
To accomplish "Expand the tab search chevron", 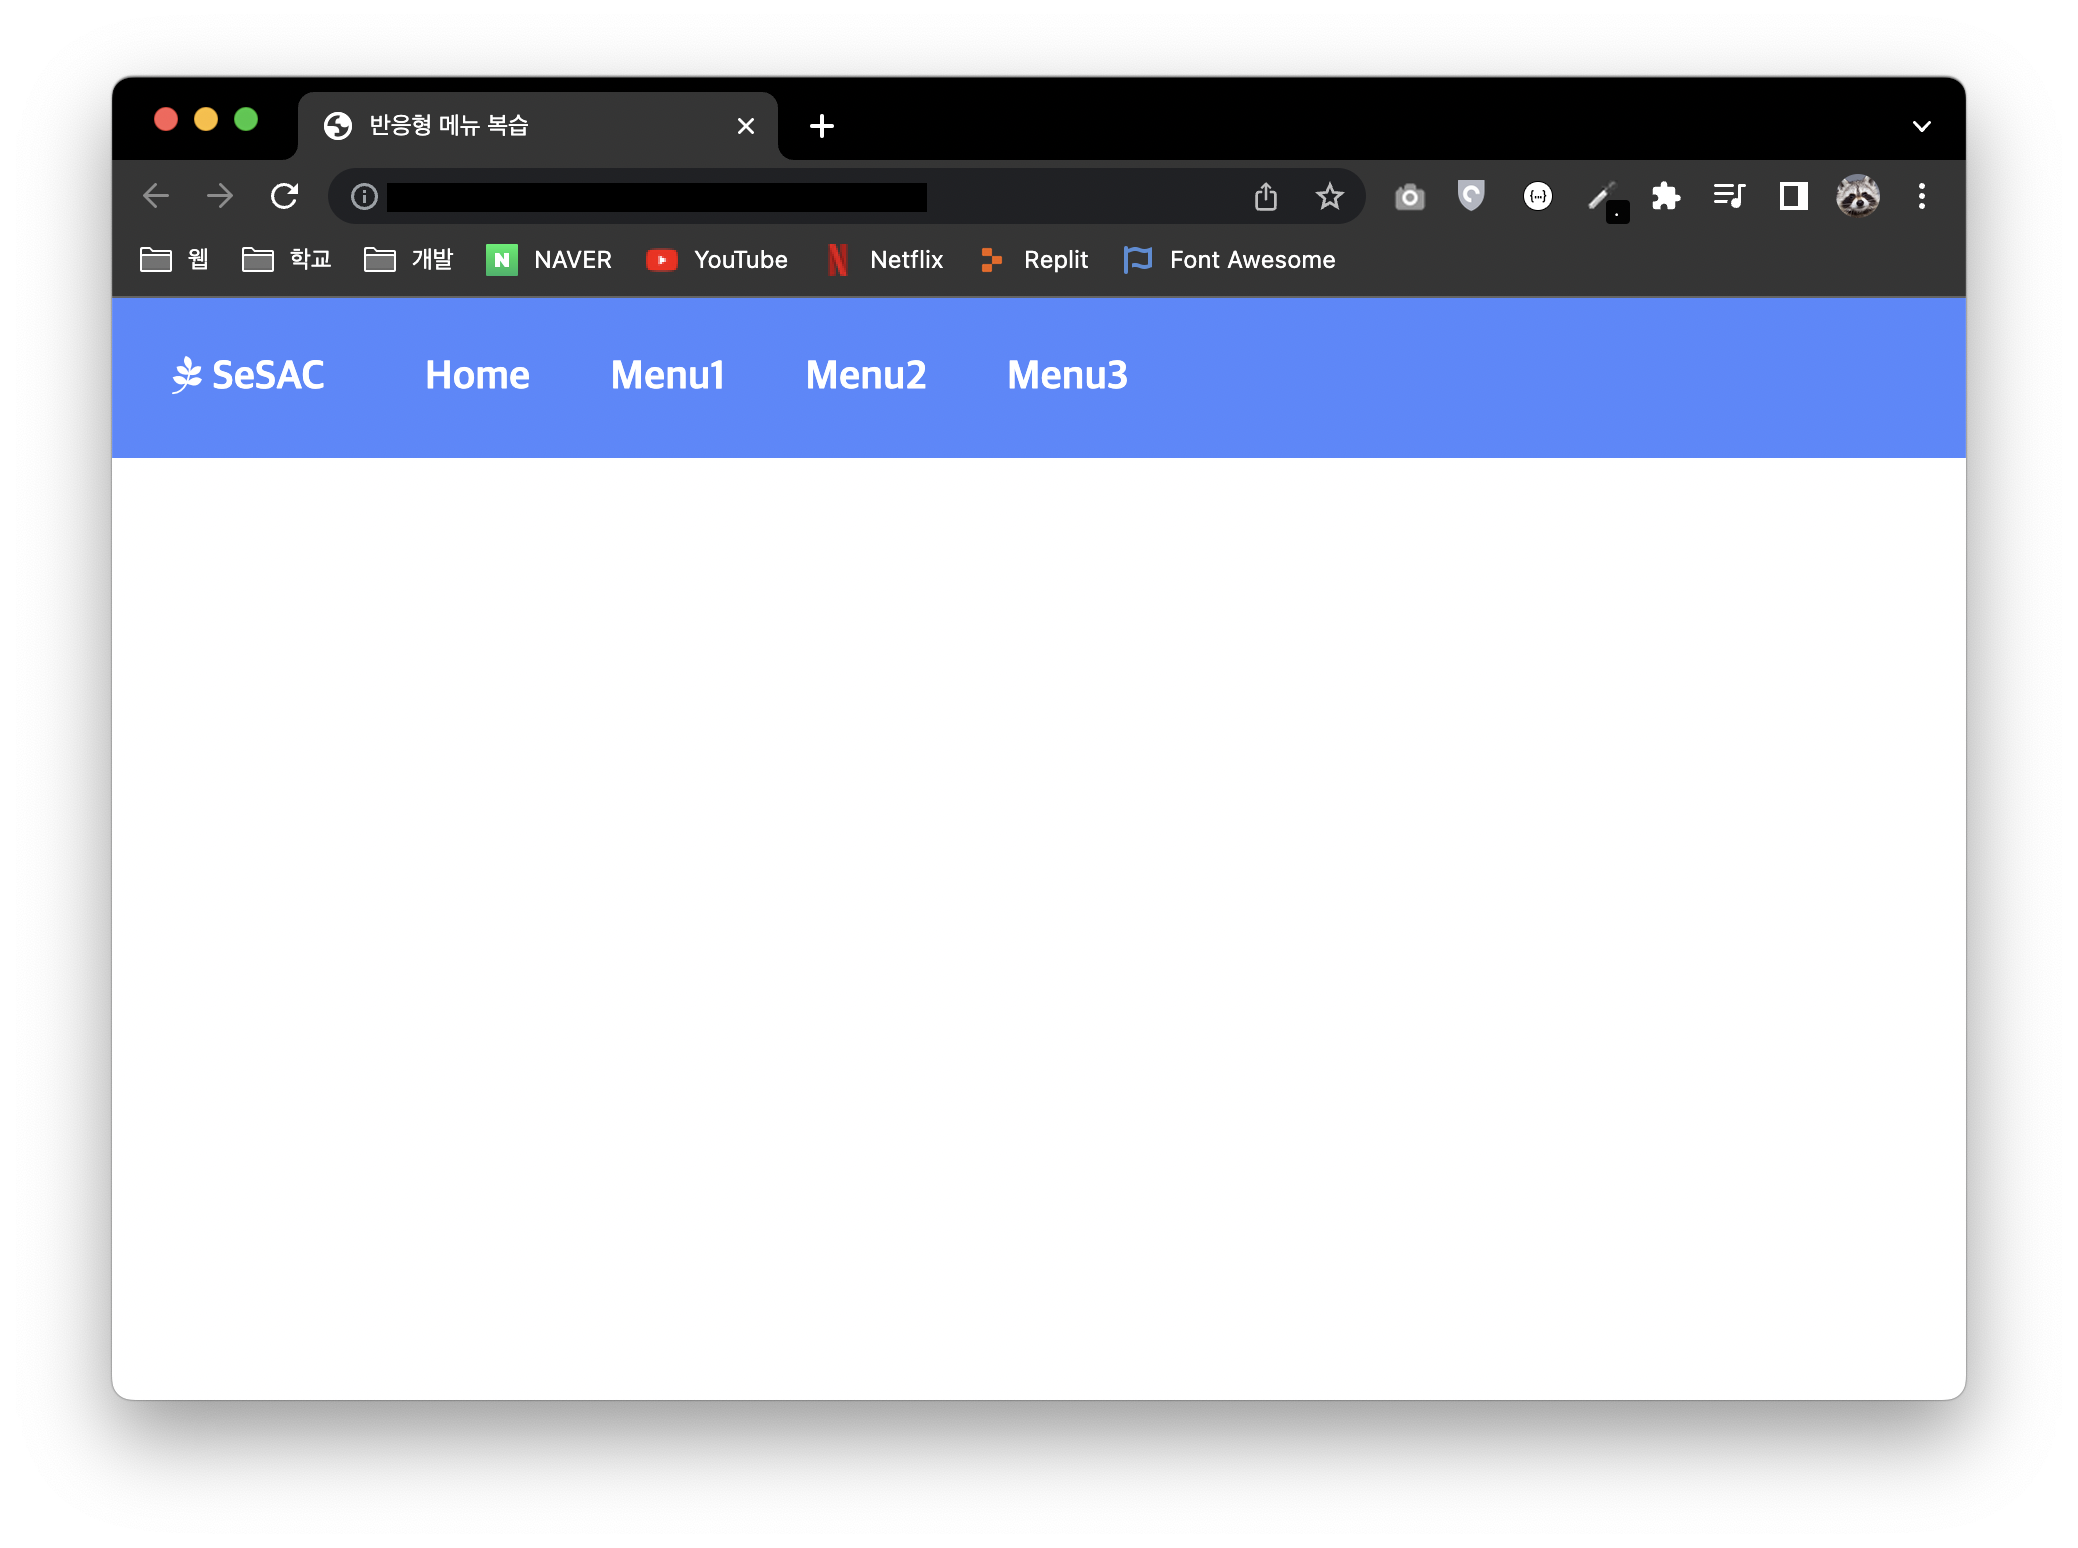I will (x=1921, y=127).
